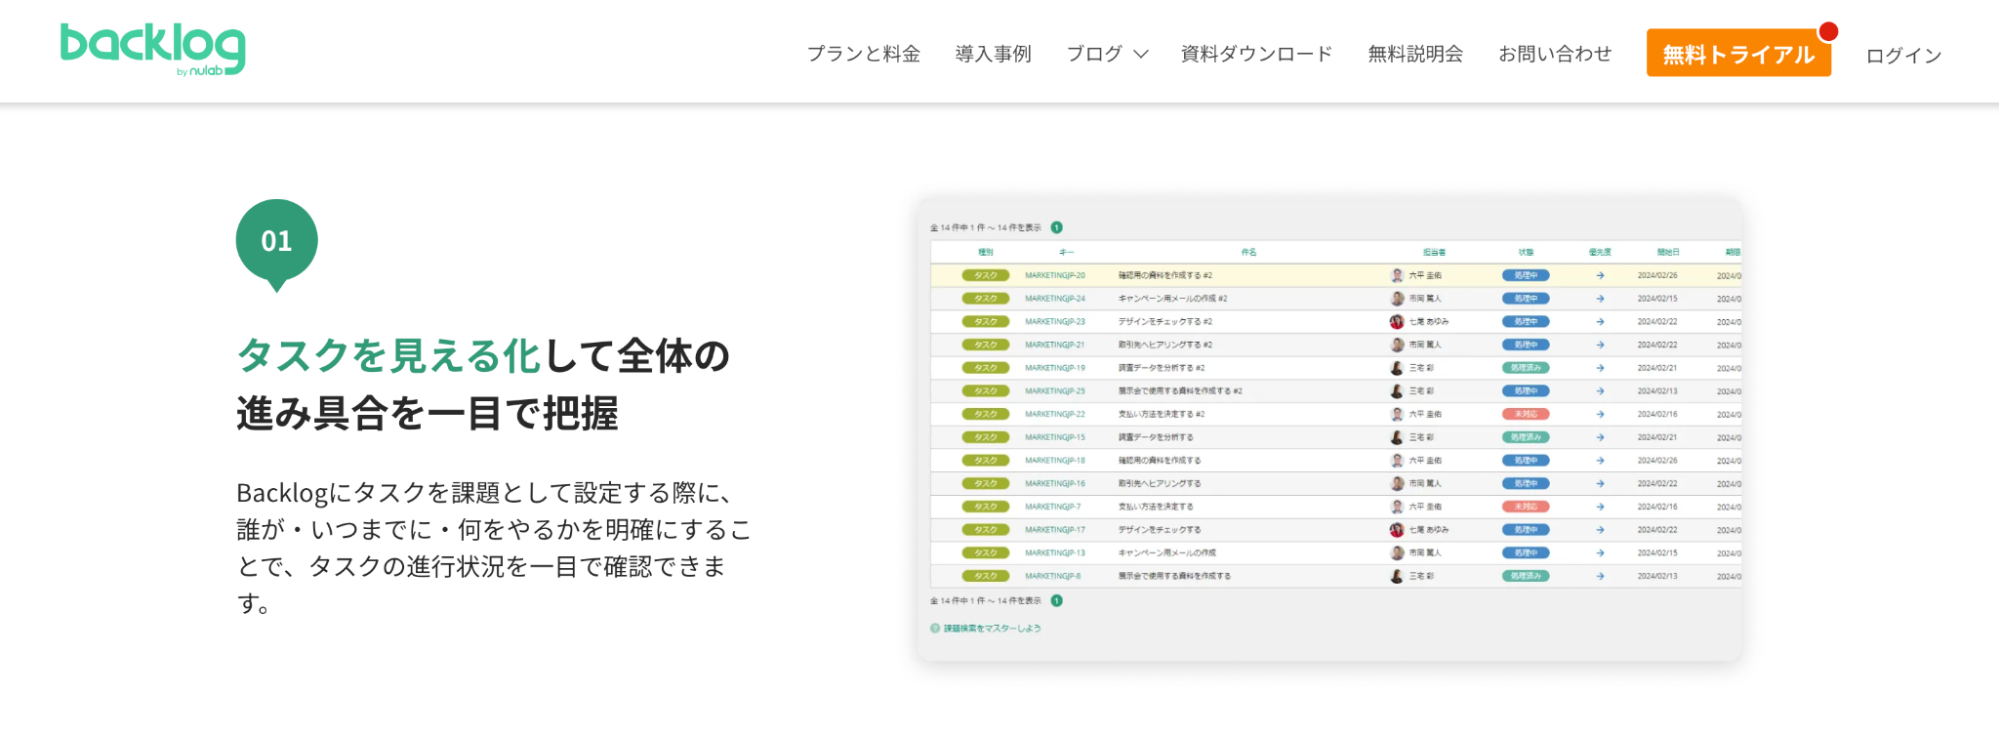The image size is (1999, 747).
Task: Click the 種別 column header
Action: tap(985, 253)
